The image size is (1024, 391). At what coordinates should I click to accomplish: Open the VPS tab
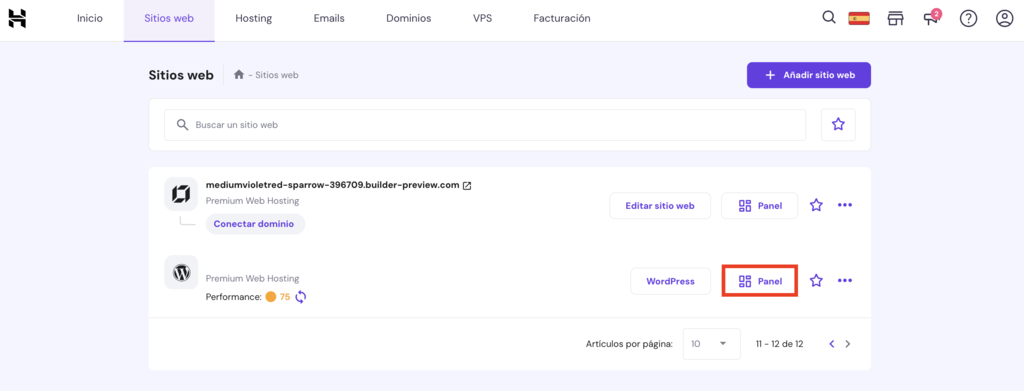click(x=483, y=18)
